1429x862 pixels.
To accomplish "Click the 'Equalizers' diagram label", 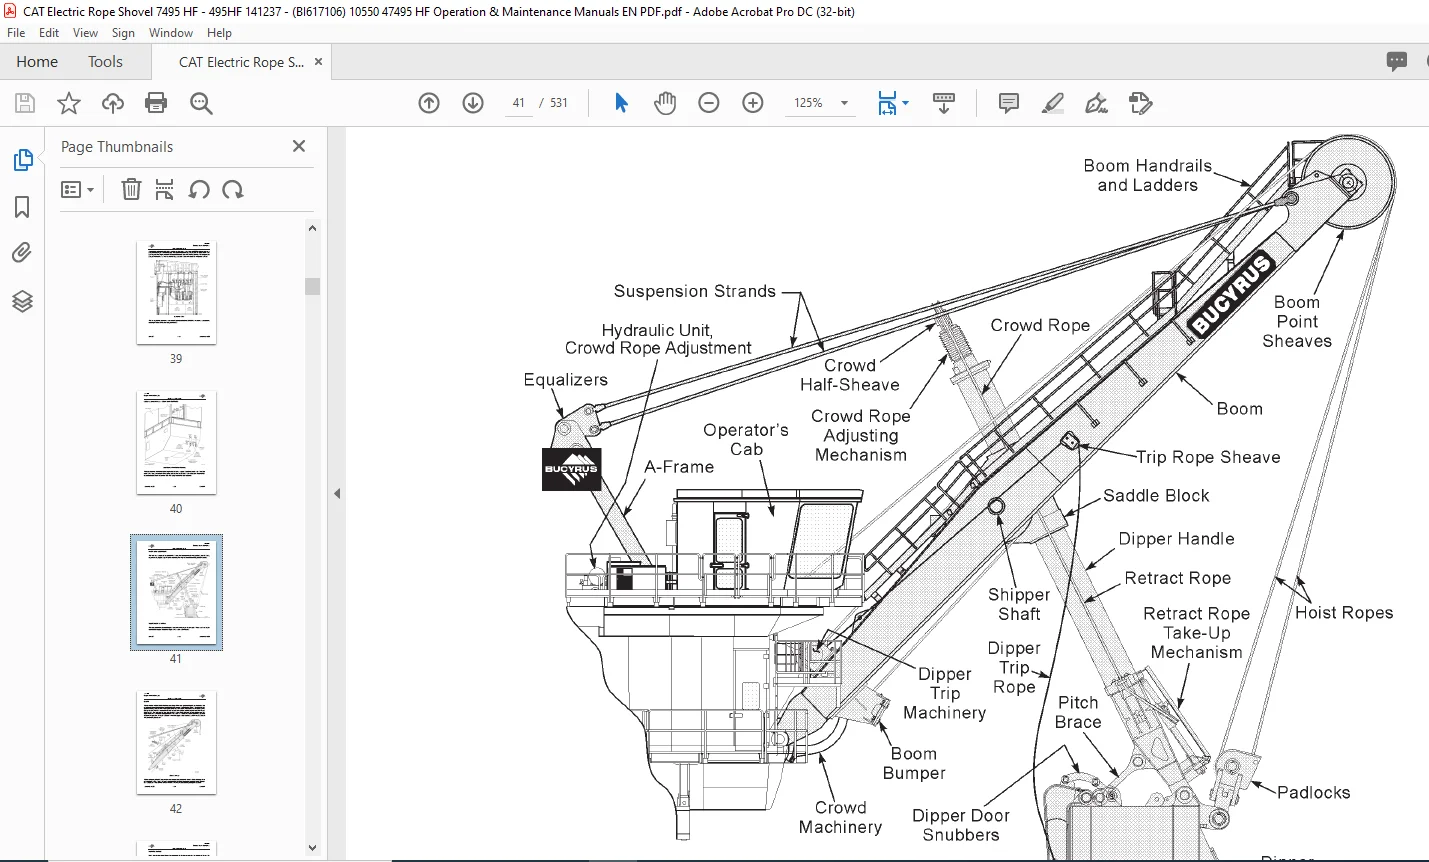I will (566, 380).
